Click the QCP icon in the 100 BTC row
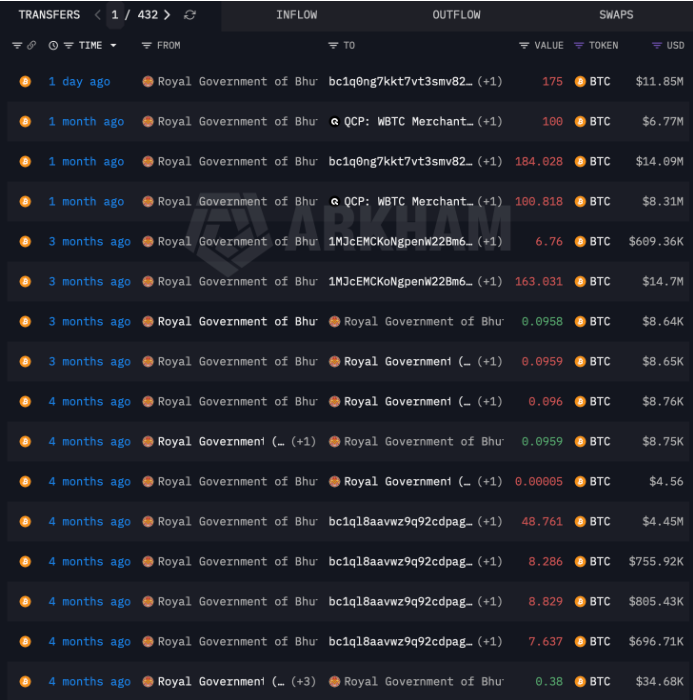Viewport: 693px width, 700px height. (x=335, y=122)
